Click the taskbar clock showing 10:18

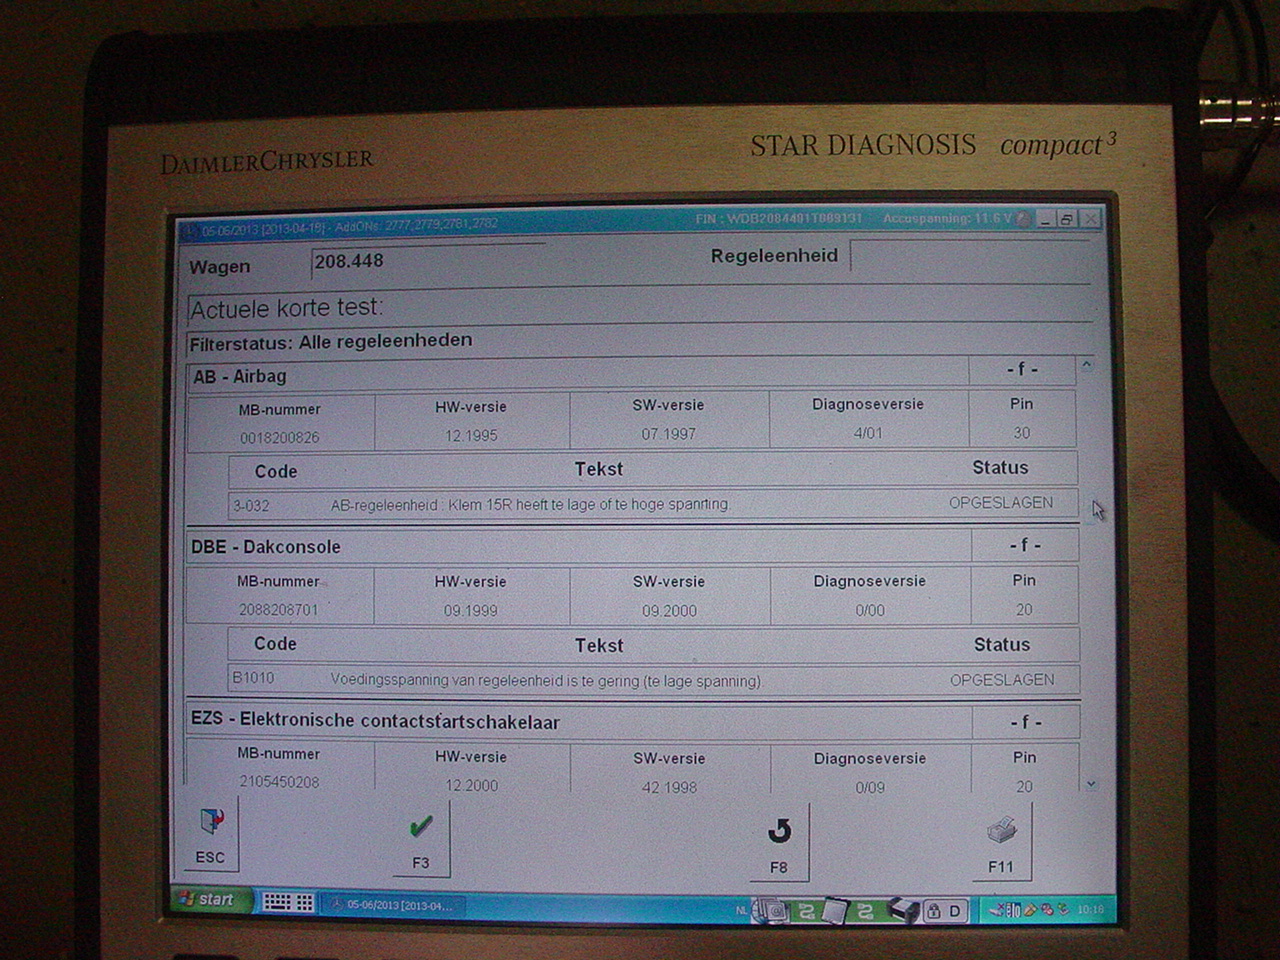point(1091,909)
